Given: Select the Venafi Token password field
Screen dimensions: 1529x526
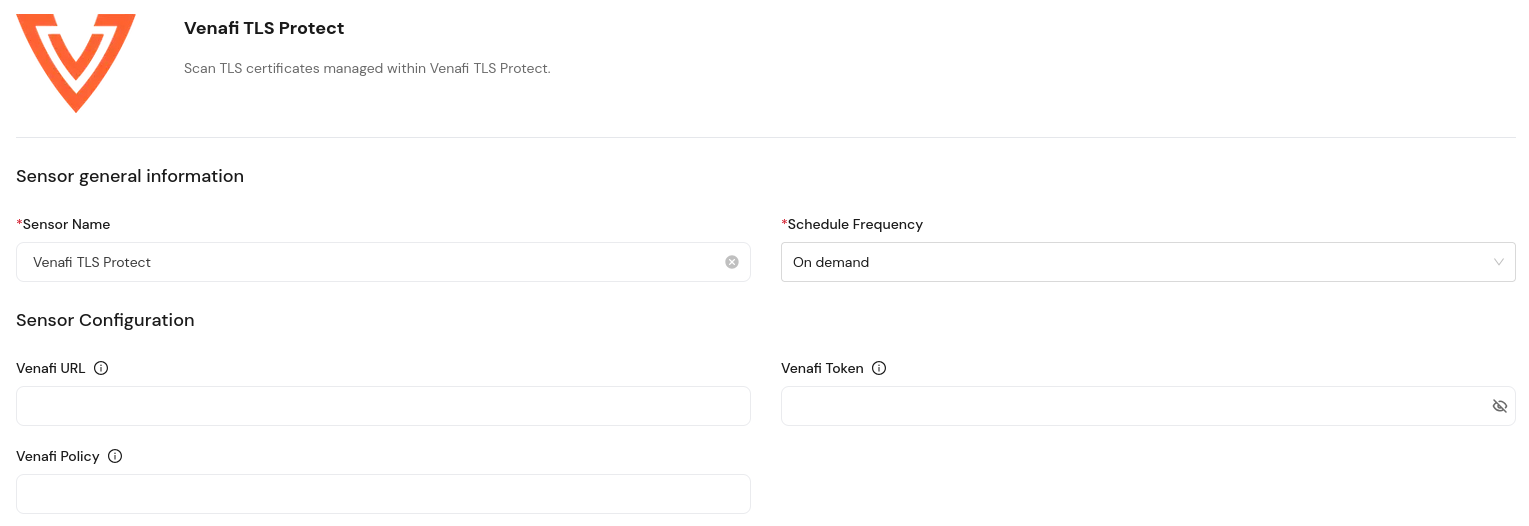Looking at the screenshot, I should click(x=1148, y=406).
